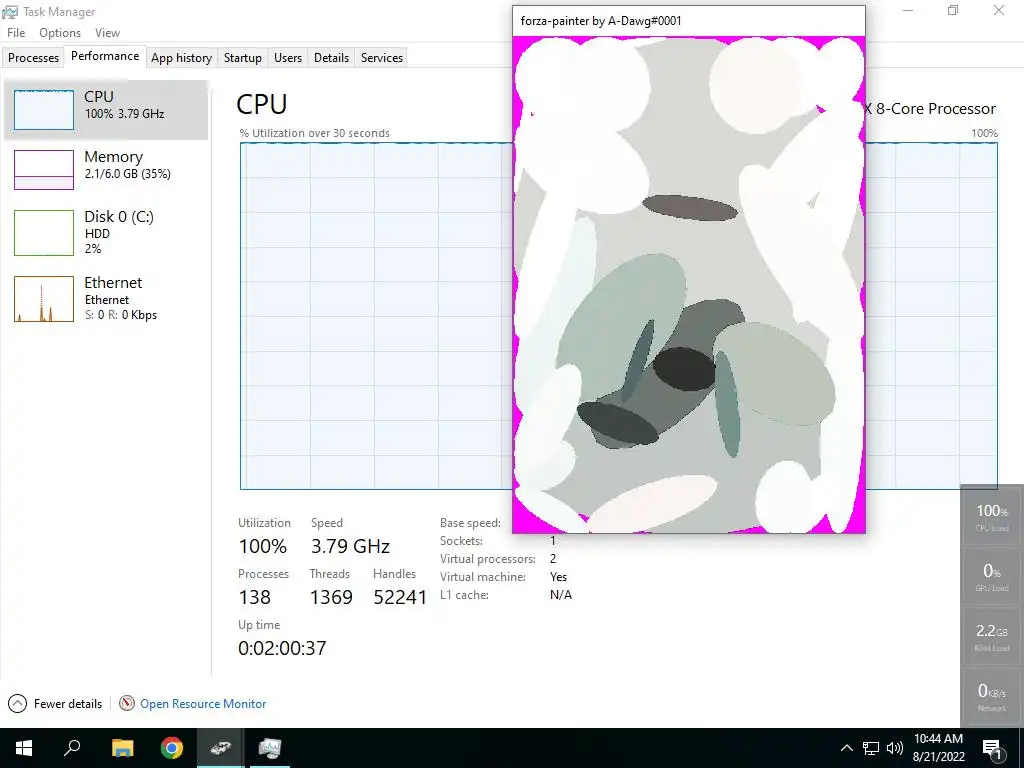Open the Startup tab
Screen dimensions: 1024x768
(x=242, y=57)
